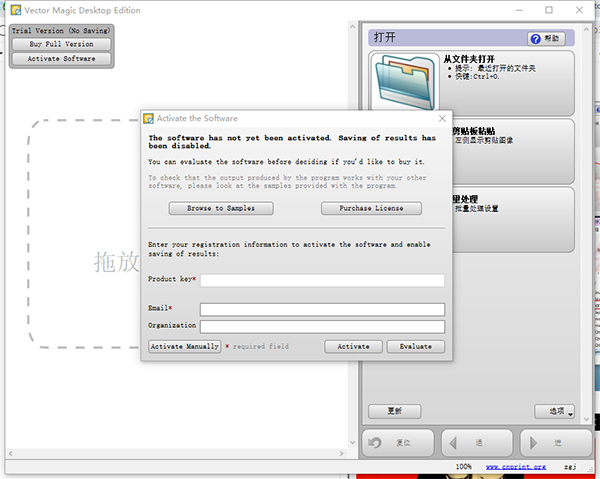
Task: Click the 100% zoom status text
Action: pyautogui.click(x=463, y=466)
